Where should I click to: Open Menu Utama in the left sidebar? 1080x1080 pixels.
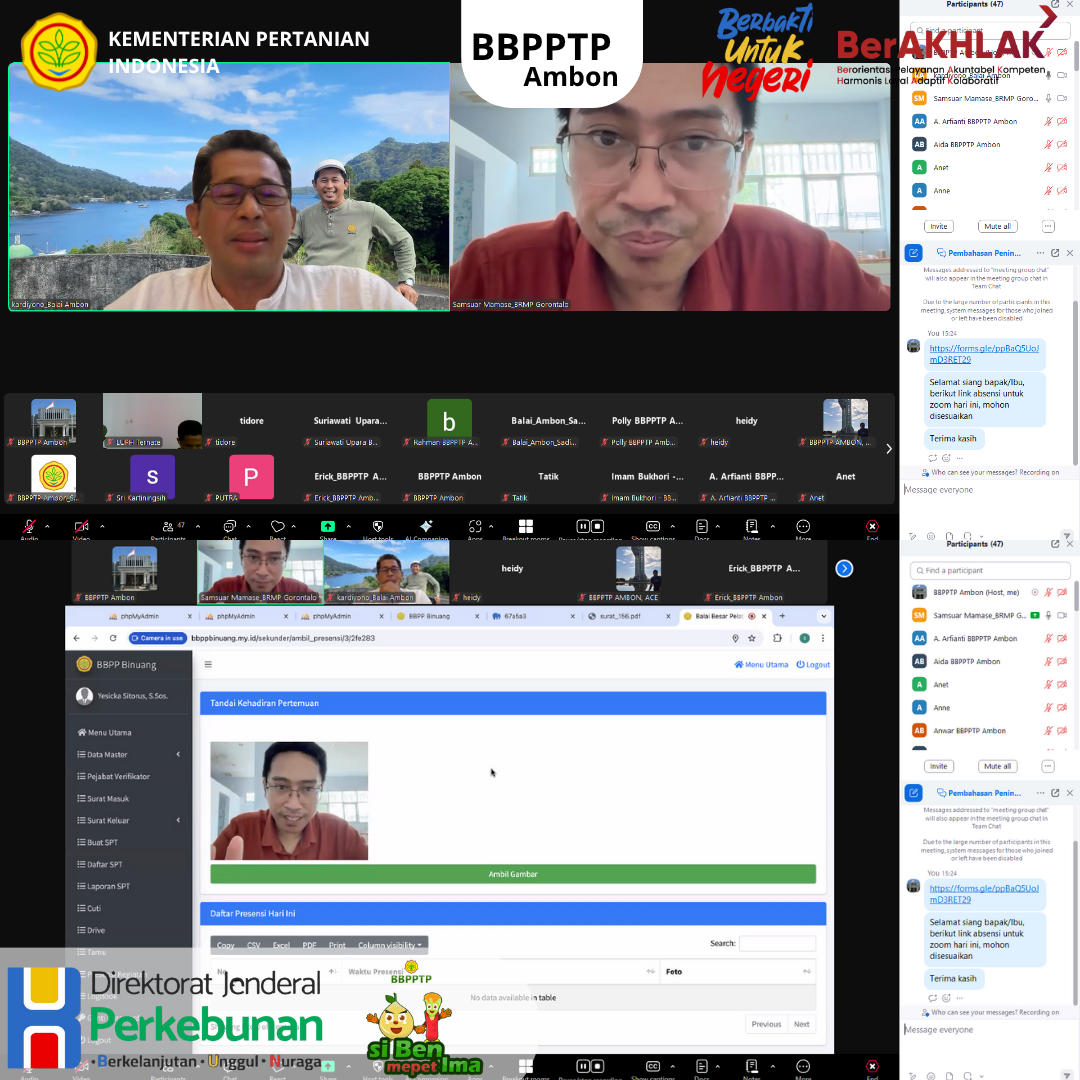[x=105, y=733]
